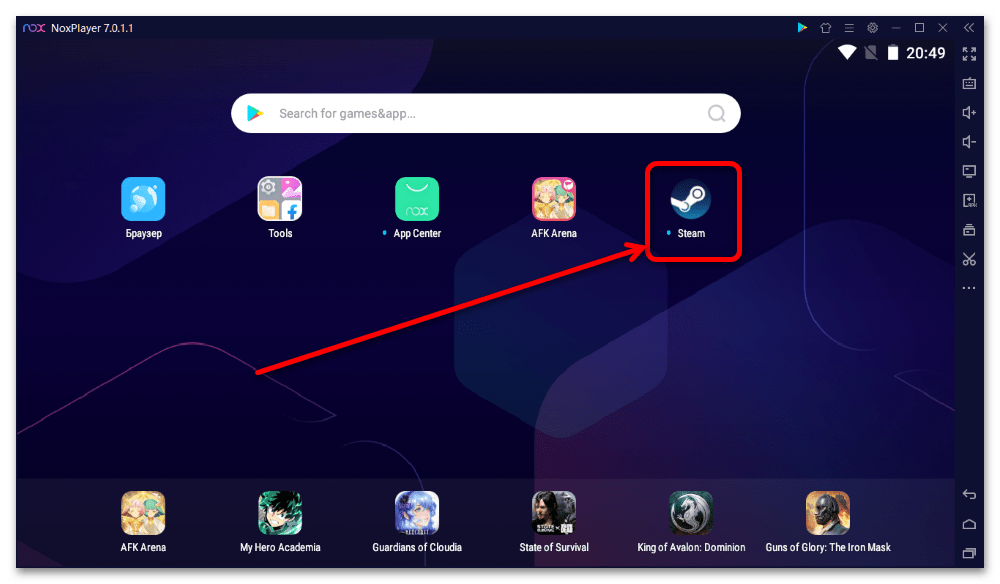Open the Google Play icon in title bar
This screenshot has width=1000, height=584.
tap(802, 28)
